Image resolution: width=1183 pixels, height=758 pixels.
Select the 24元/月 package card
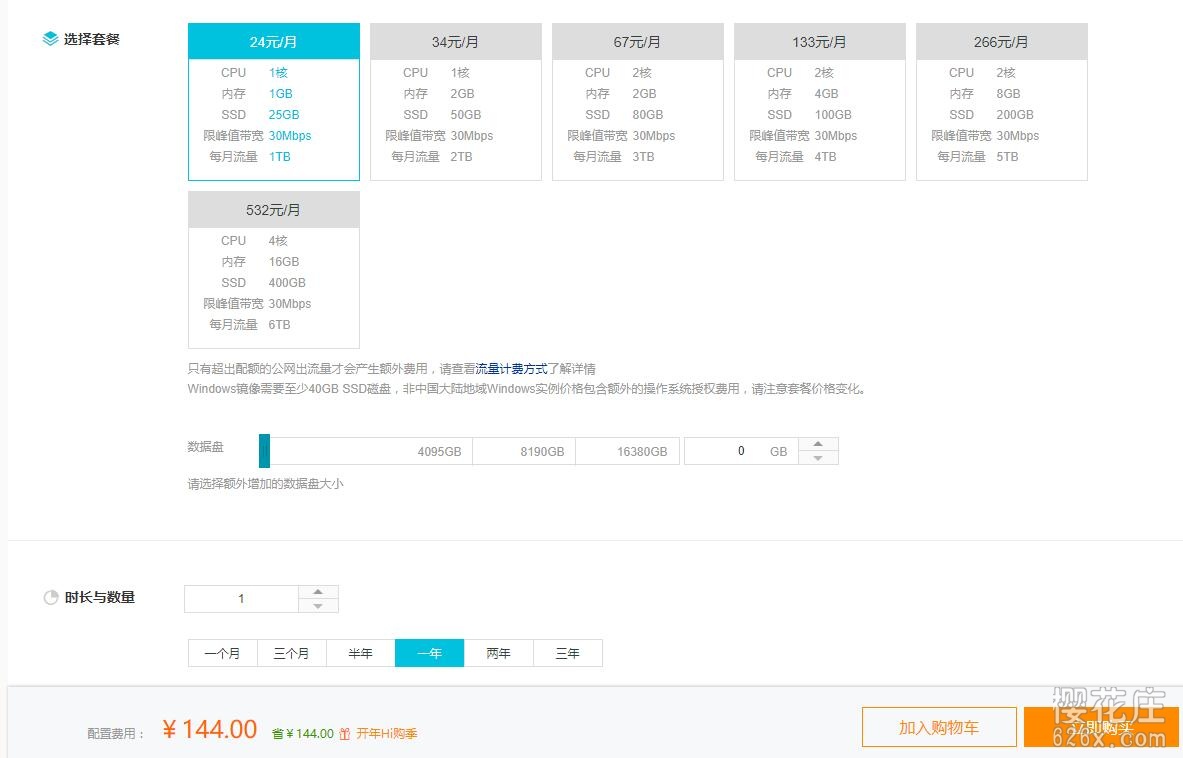[274, 102]
